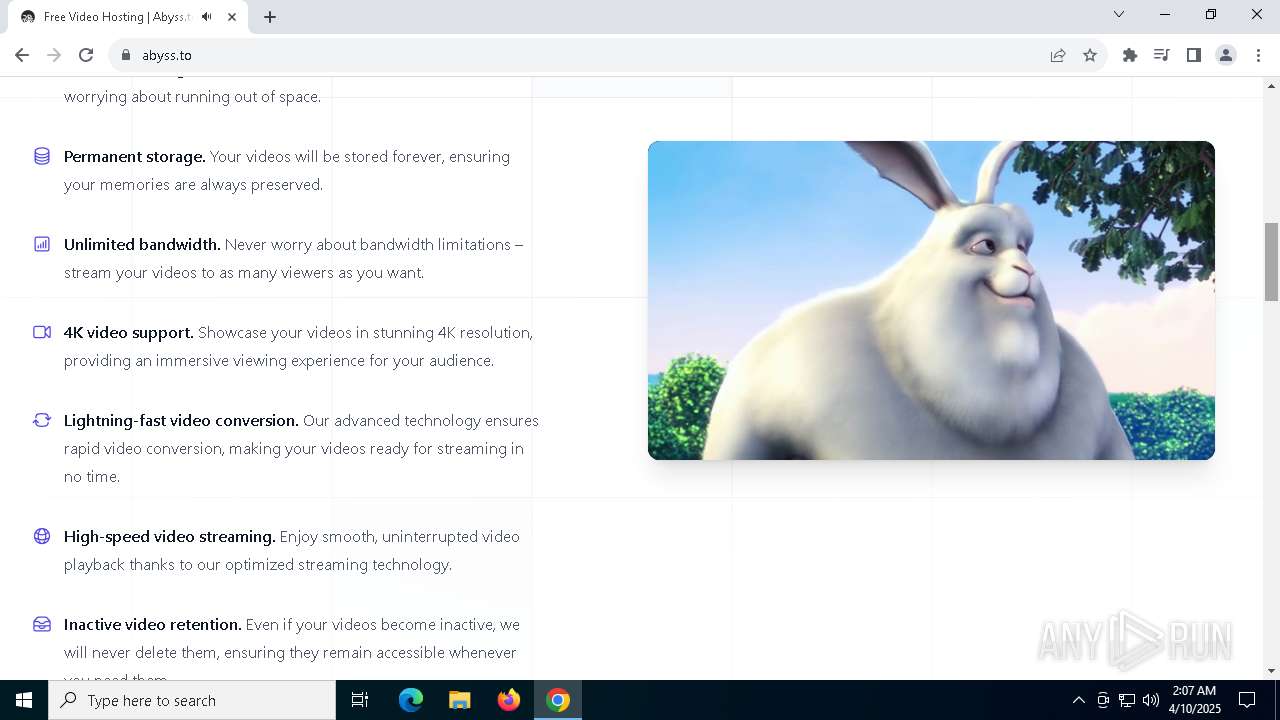Select the Free Video Hosting tab
This screenshot has width=1280, height=720.
(128, 17)
